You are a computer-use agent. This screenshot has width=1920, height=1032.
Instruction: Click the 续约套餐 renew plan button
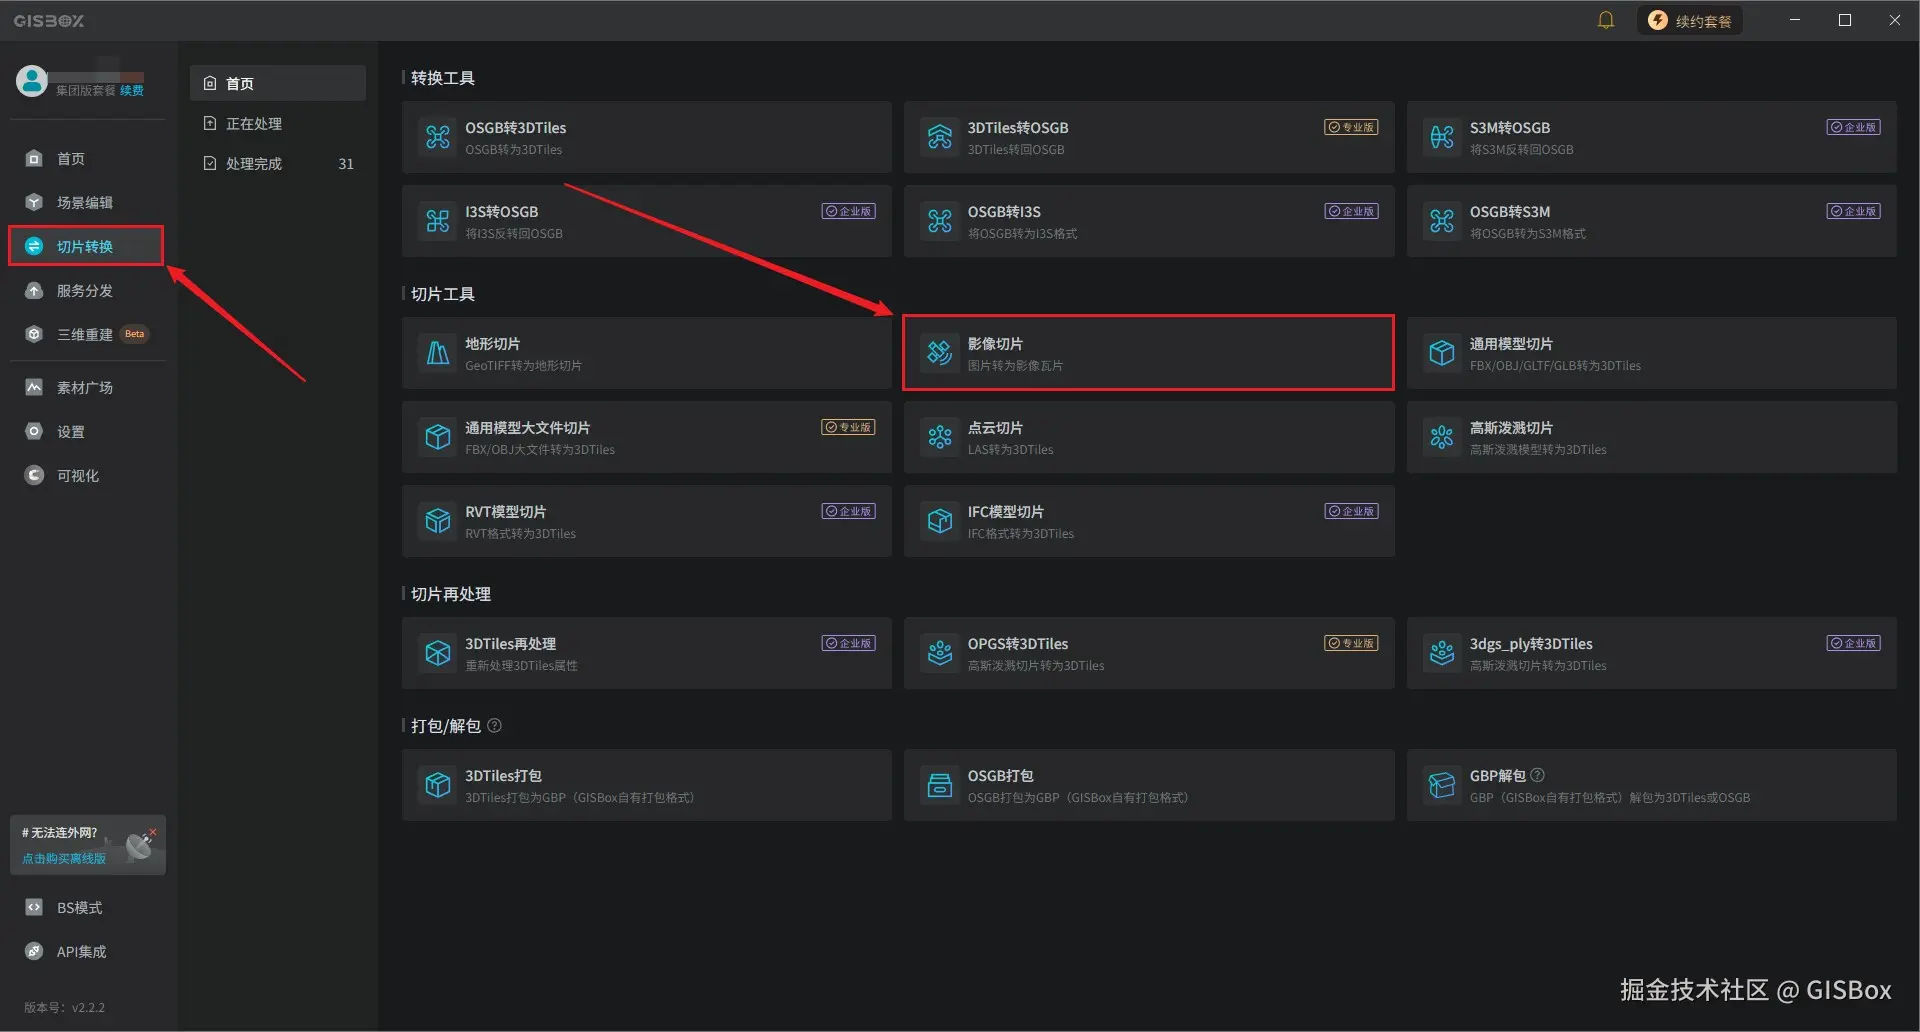coord(1689,20)
